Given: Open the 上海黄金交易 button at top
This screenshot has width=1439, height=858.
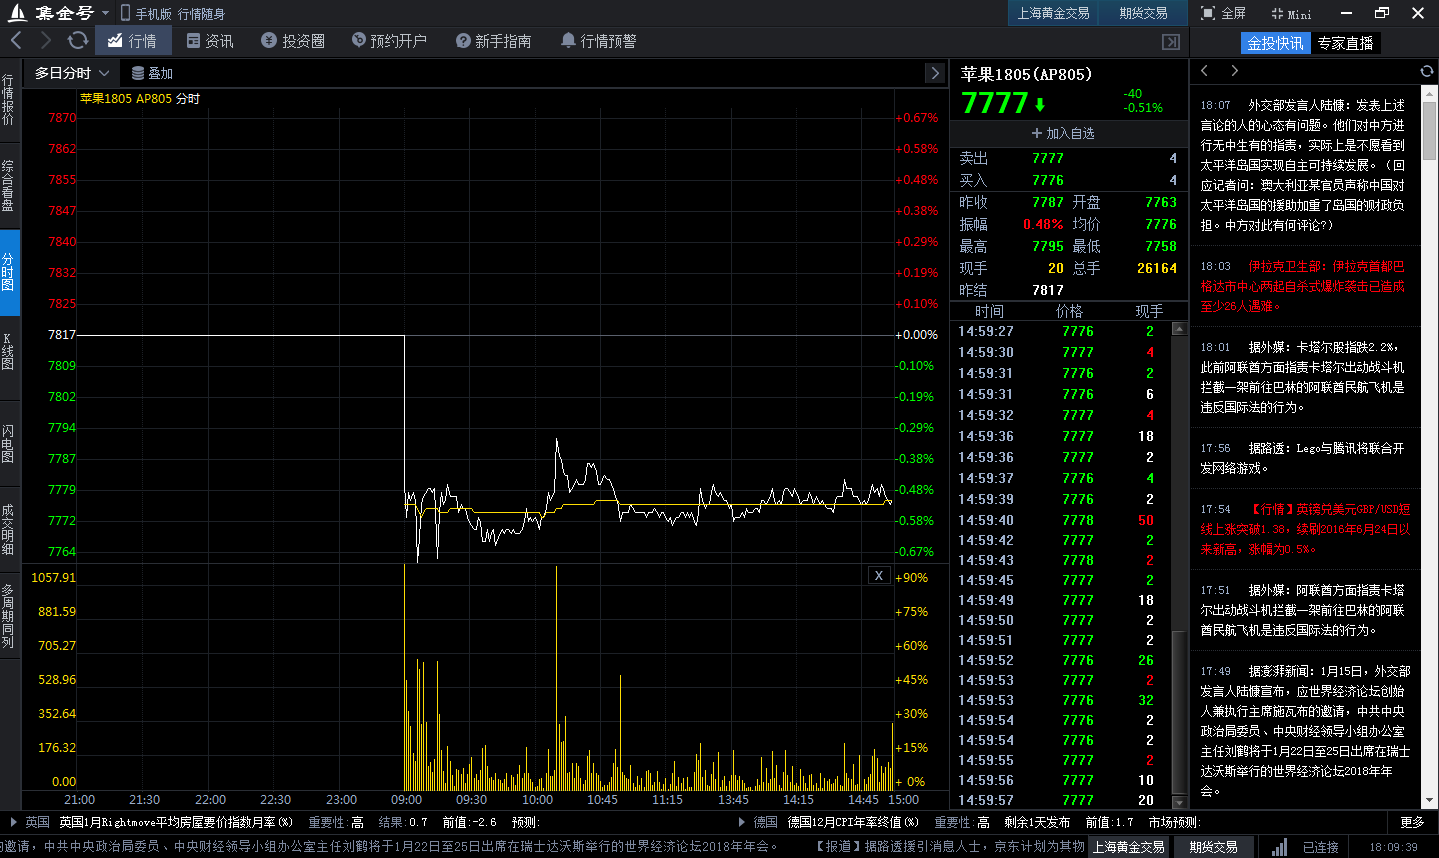Looking at the screenshot, I should 1053,13.
